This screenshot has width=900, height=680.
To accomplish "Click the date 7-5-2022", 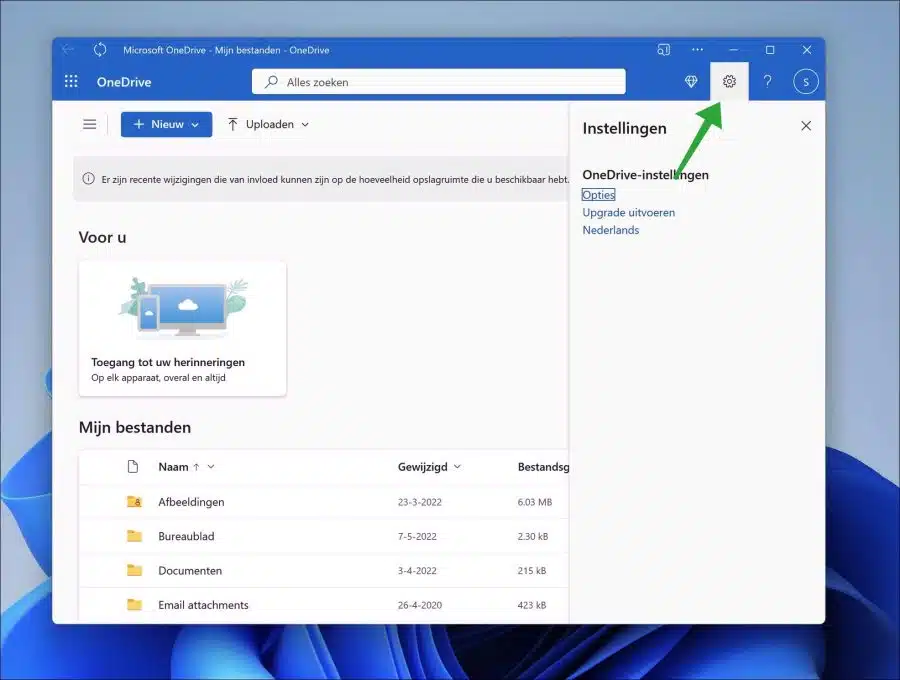I will tap(417, 537).
